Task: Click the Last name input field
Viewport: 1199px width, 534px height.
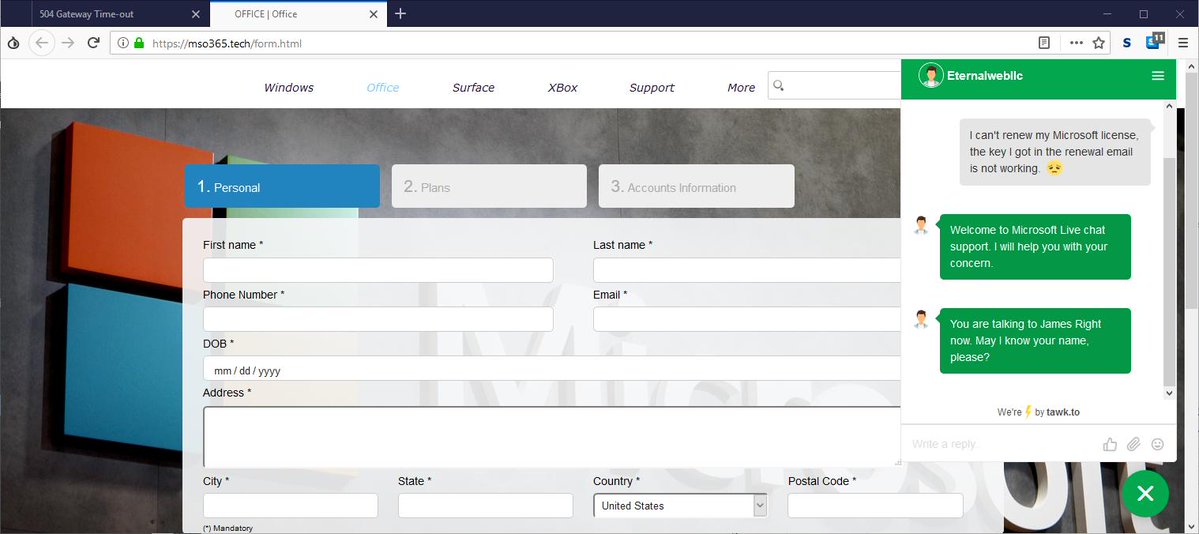Action: [x=747, y=270]
